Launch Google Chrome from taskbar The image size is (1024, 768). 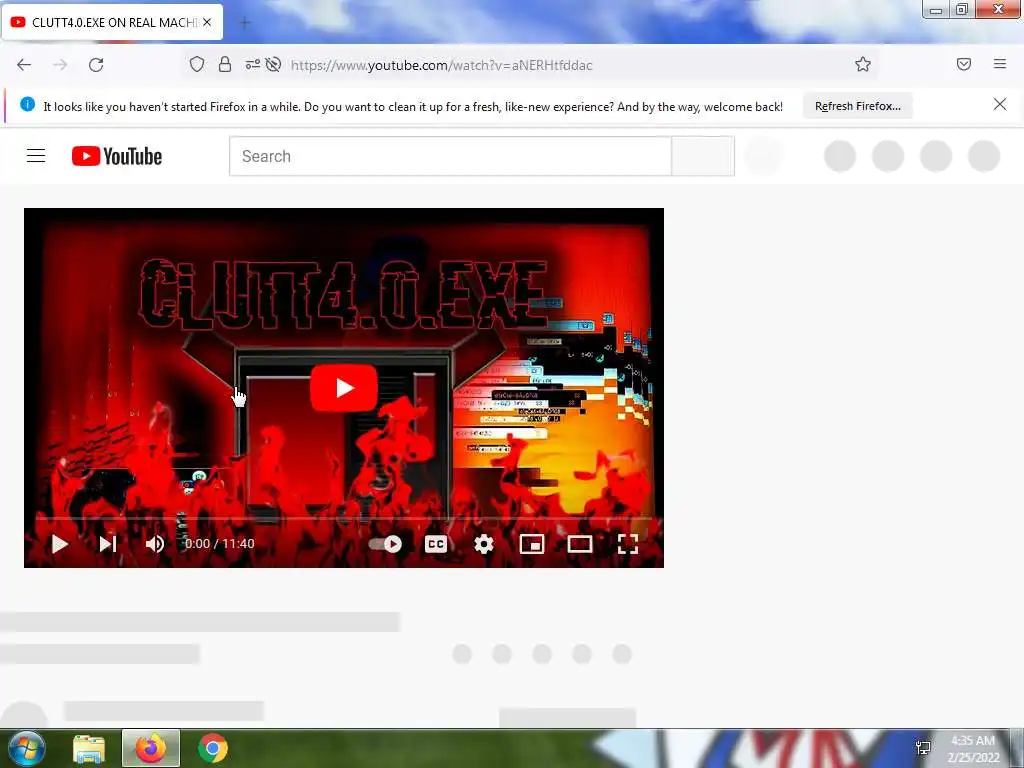point(213,748)
